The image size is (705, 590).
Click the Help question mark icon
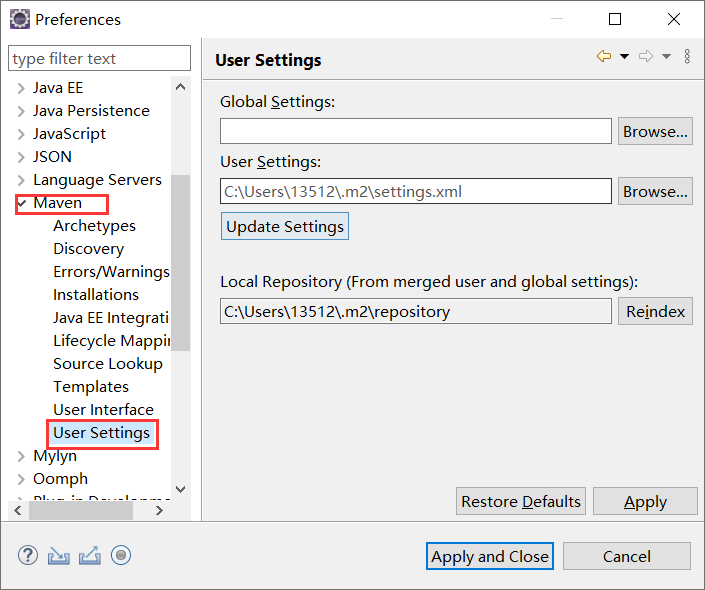tap(28, 555)
